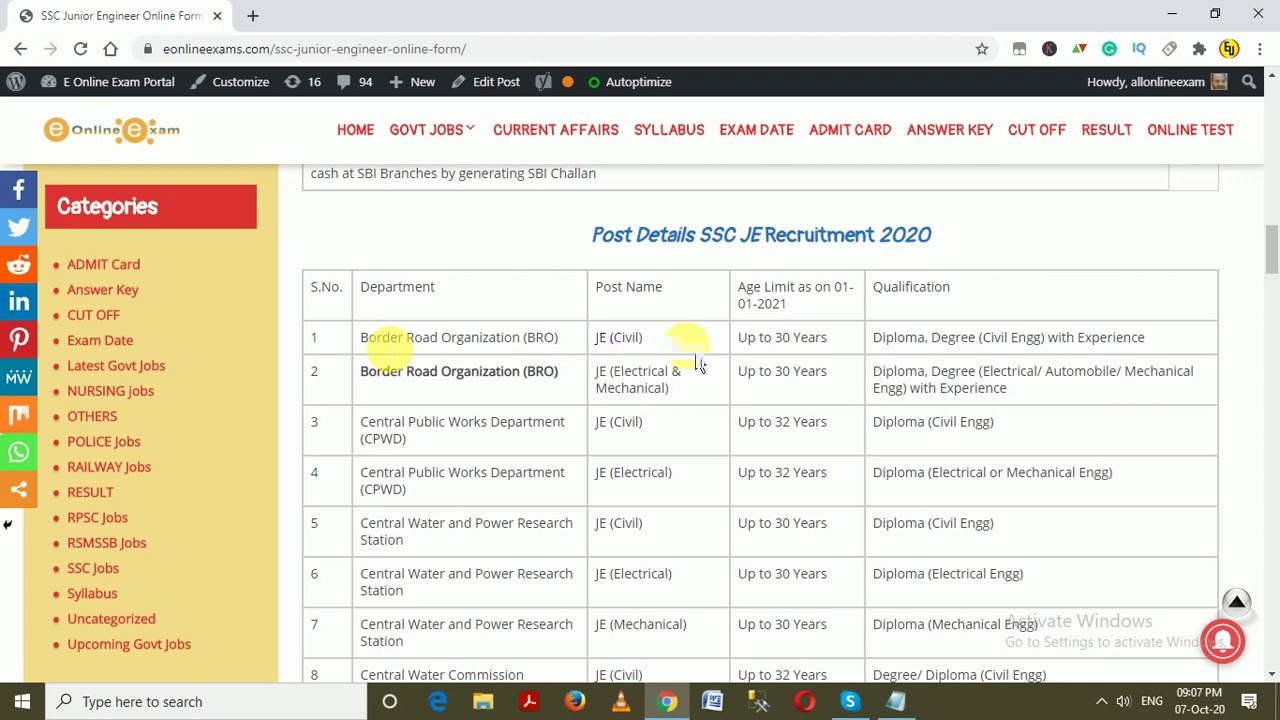Open CURRENT AFFAIRS menu item
Viewport: 1280px width, 720px height.
555,130
